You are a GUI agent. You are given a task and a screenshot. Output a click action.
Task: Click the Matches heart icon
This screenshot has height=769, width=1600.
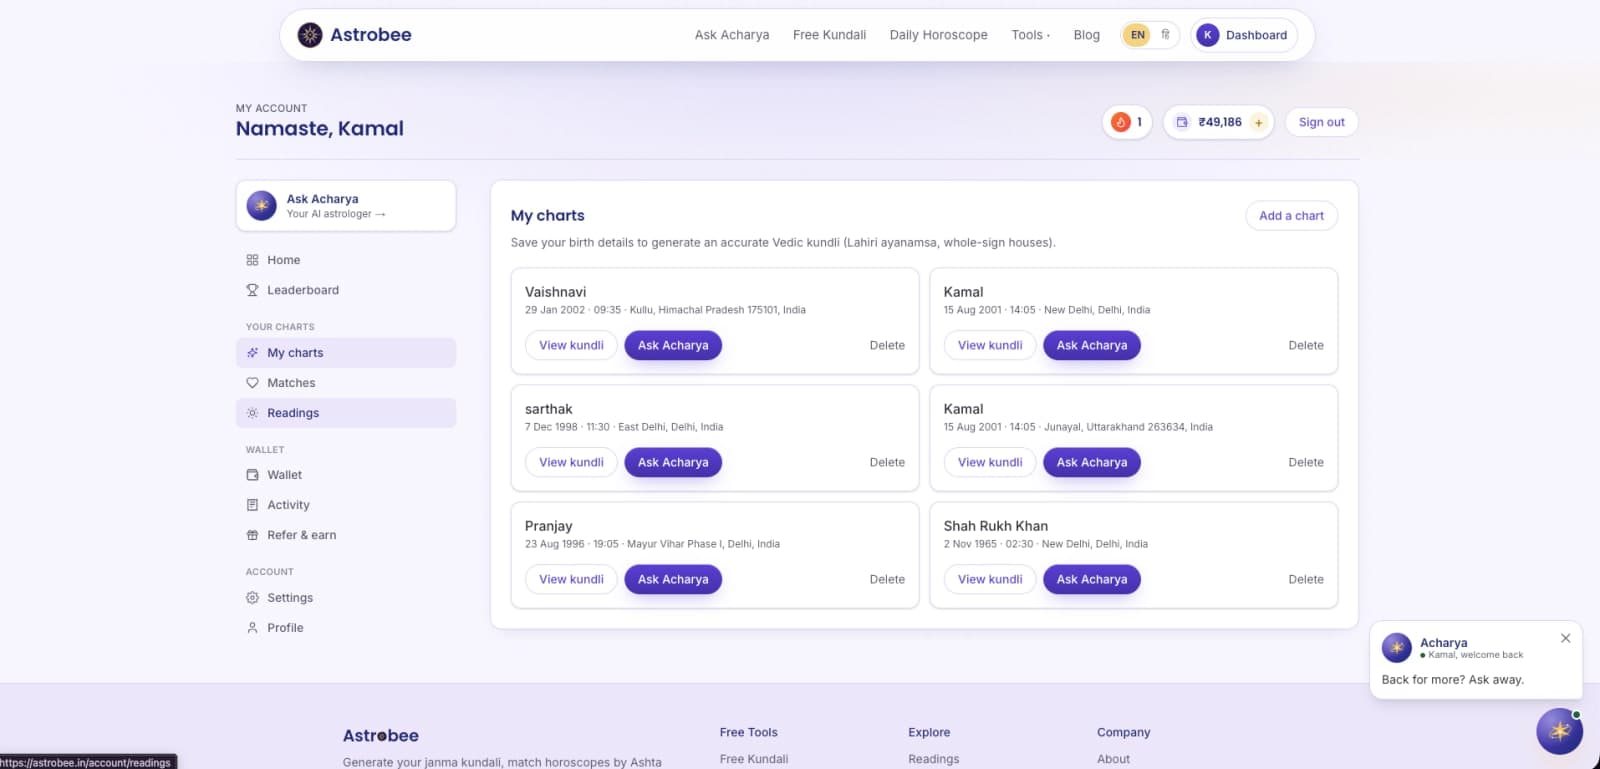tap(252, 383)
